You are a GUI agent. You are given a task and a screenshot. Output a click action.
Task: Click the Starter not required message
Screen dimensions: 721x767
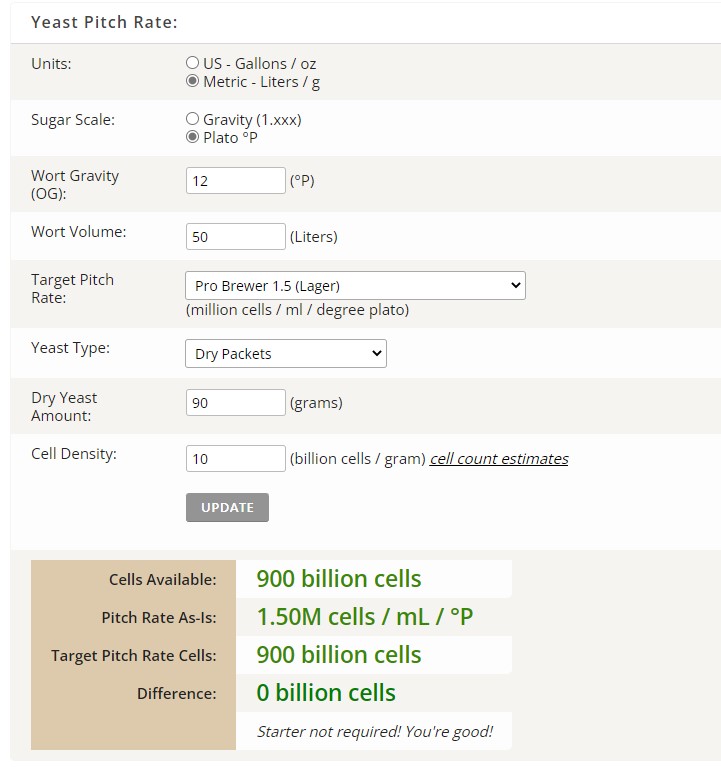[x=374, y=731]
